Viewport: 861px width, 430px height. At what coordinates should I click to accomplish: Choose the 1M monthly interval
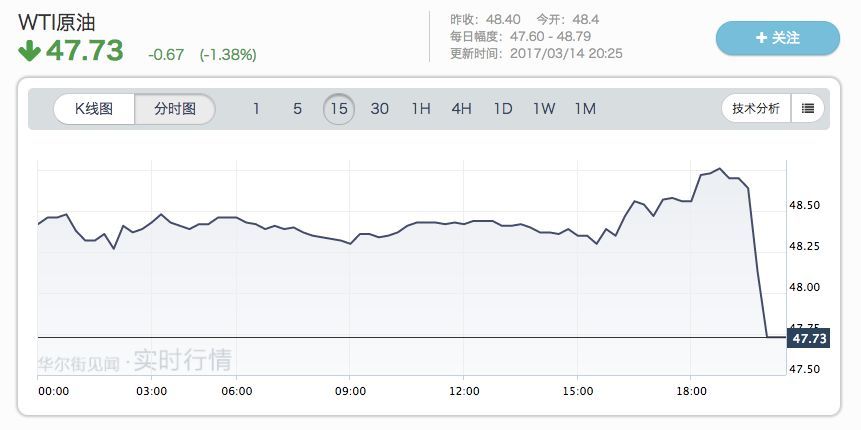(585, 109)
